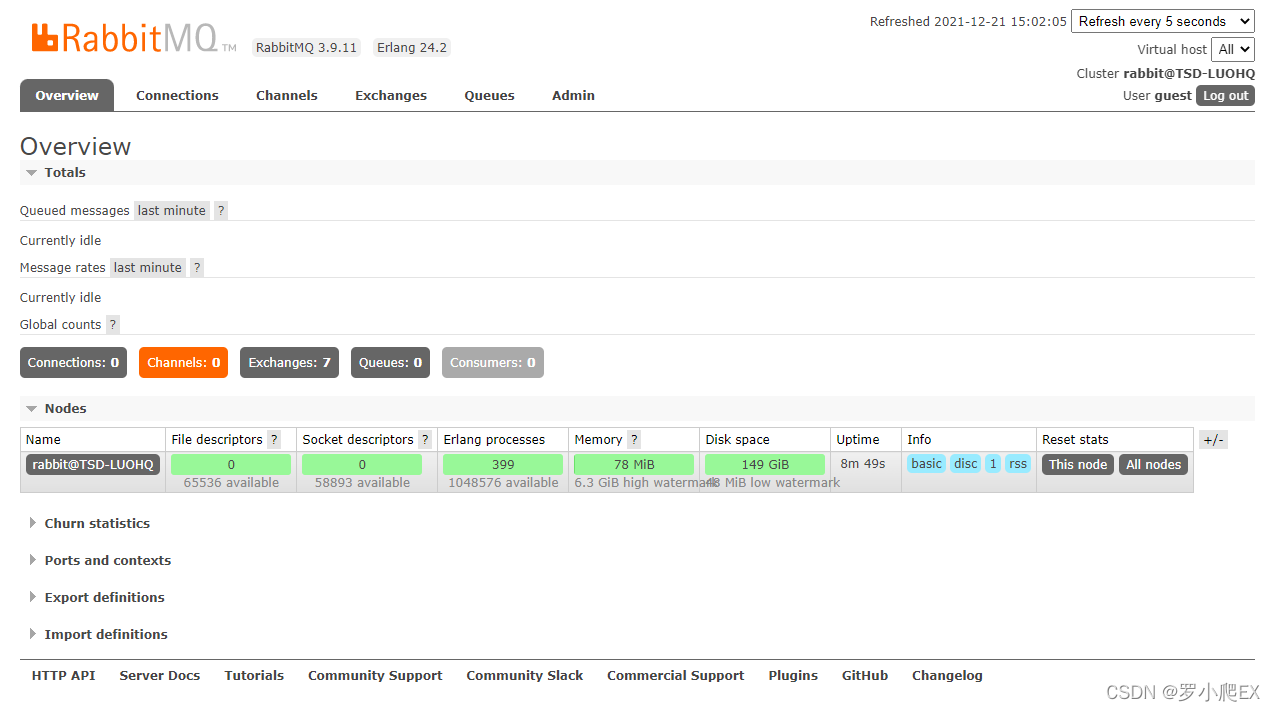
Task: Open the Server Docs link
Action: coord(160,676)
